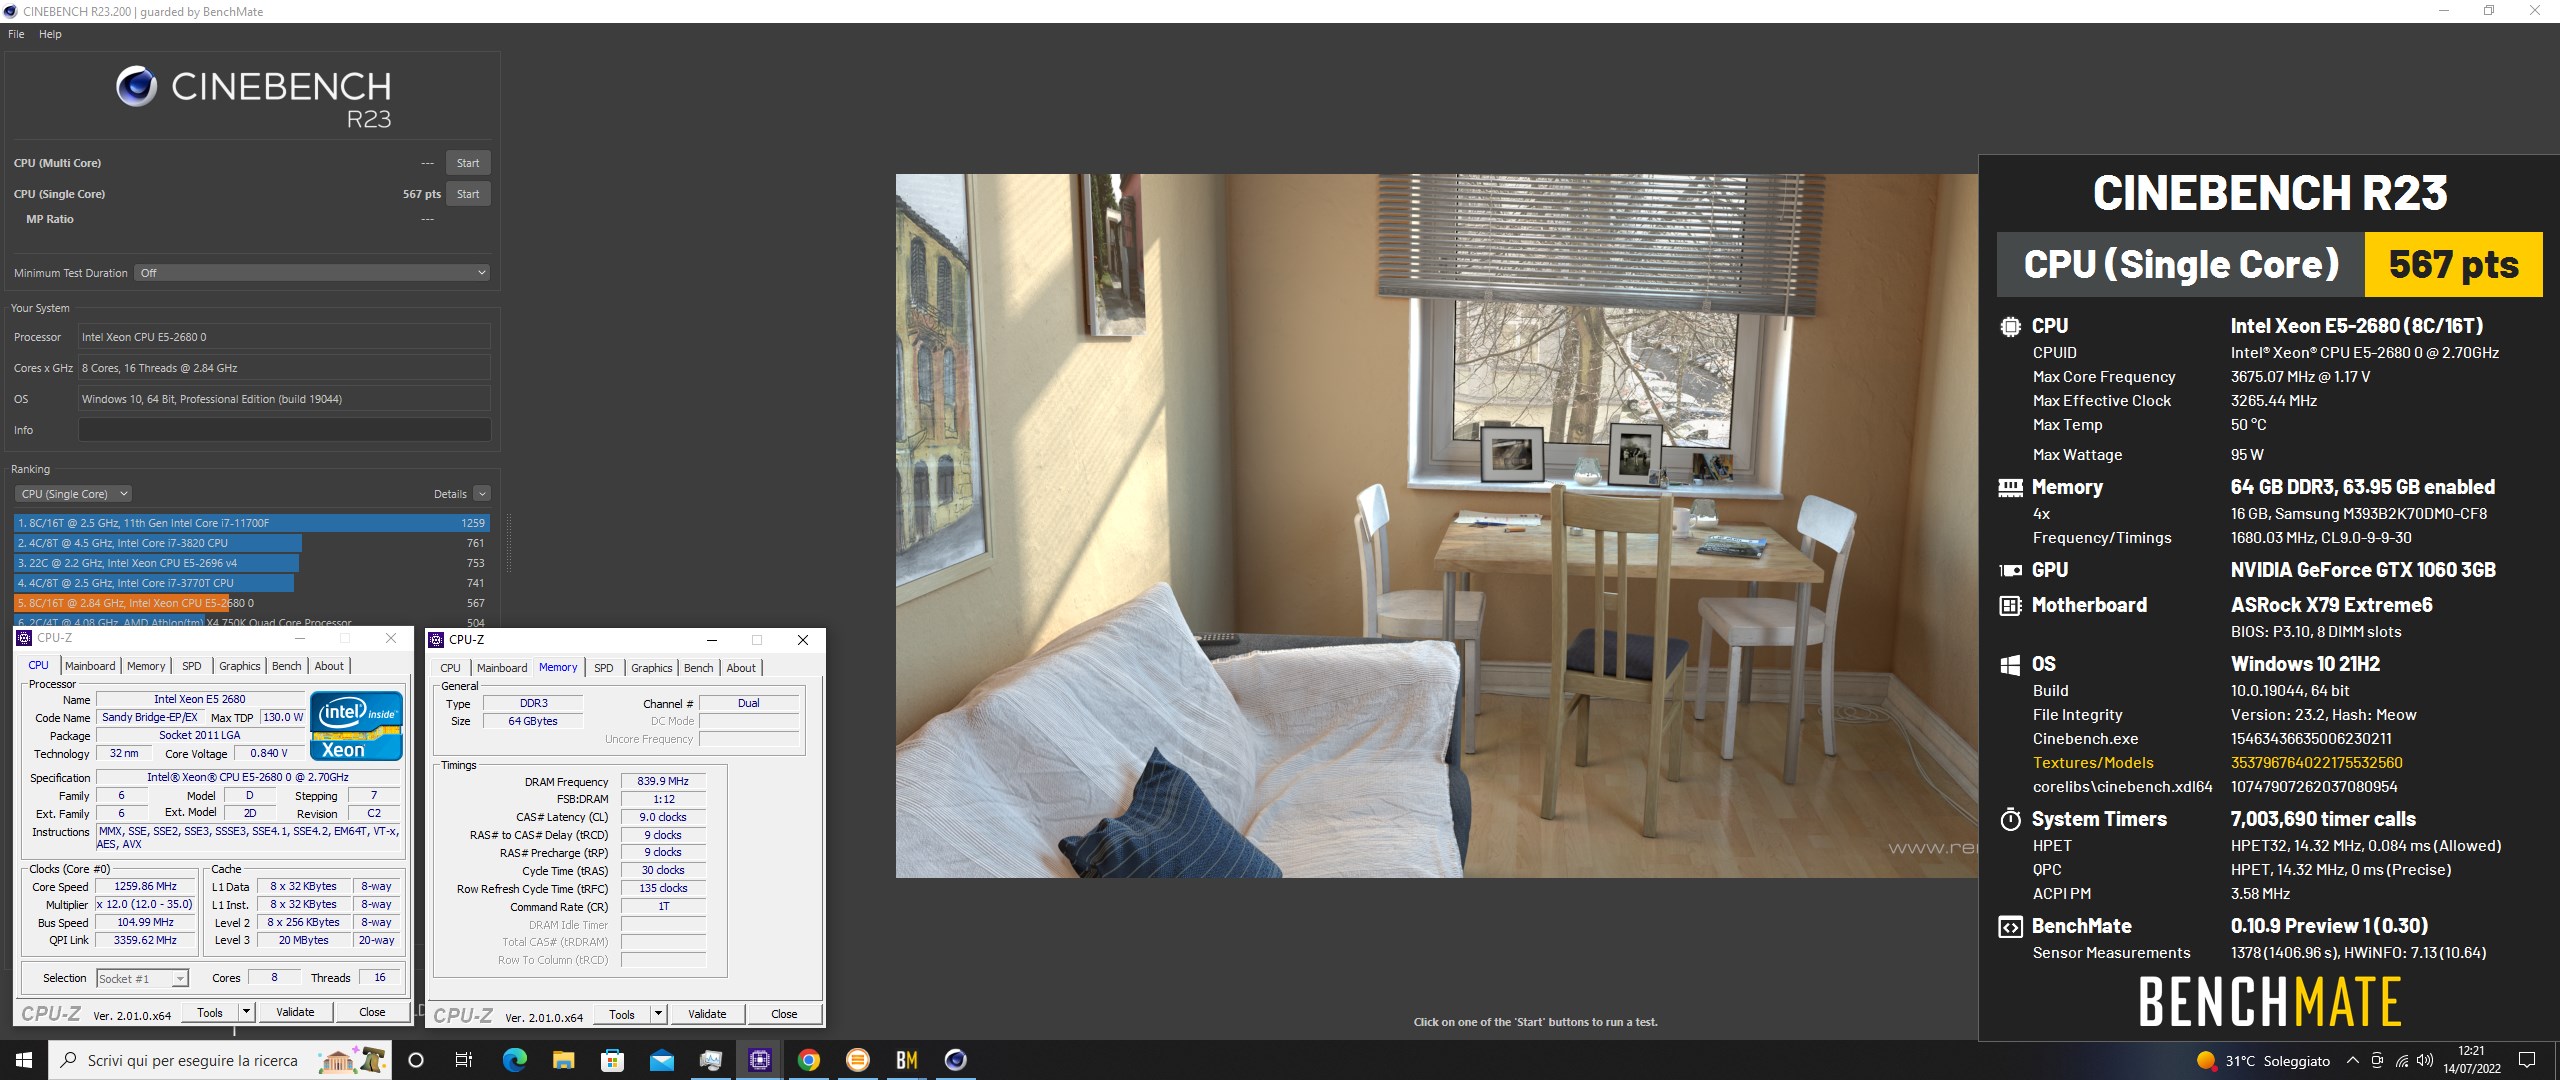Switch to the system monitor taskbar app
Screen dimensions: 2560x1080
coord(710,1060)
